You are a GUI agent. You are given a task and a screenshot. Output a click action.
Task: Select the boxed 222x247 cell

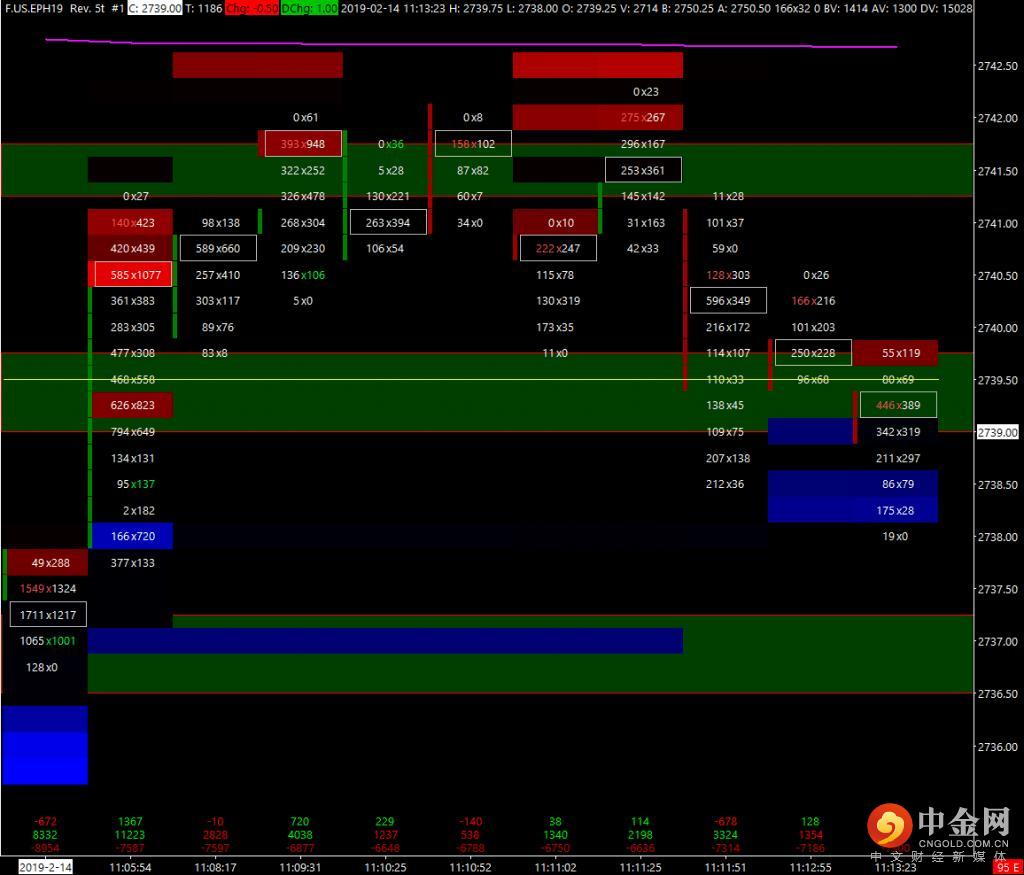pos(558,248)
